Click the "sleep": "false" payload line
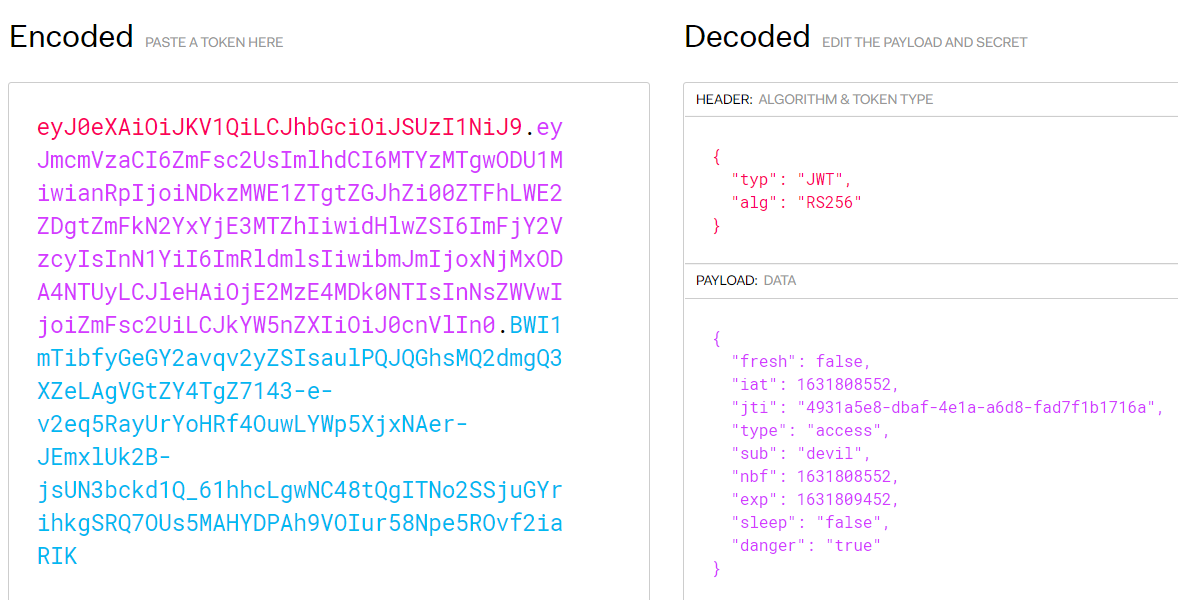Viewport: 1178px width, 600px height. pyautogui.click(x=810, y=522)
